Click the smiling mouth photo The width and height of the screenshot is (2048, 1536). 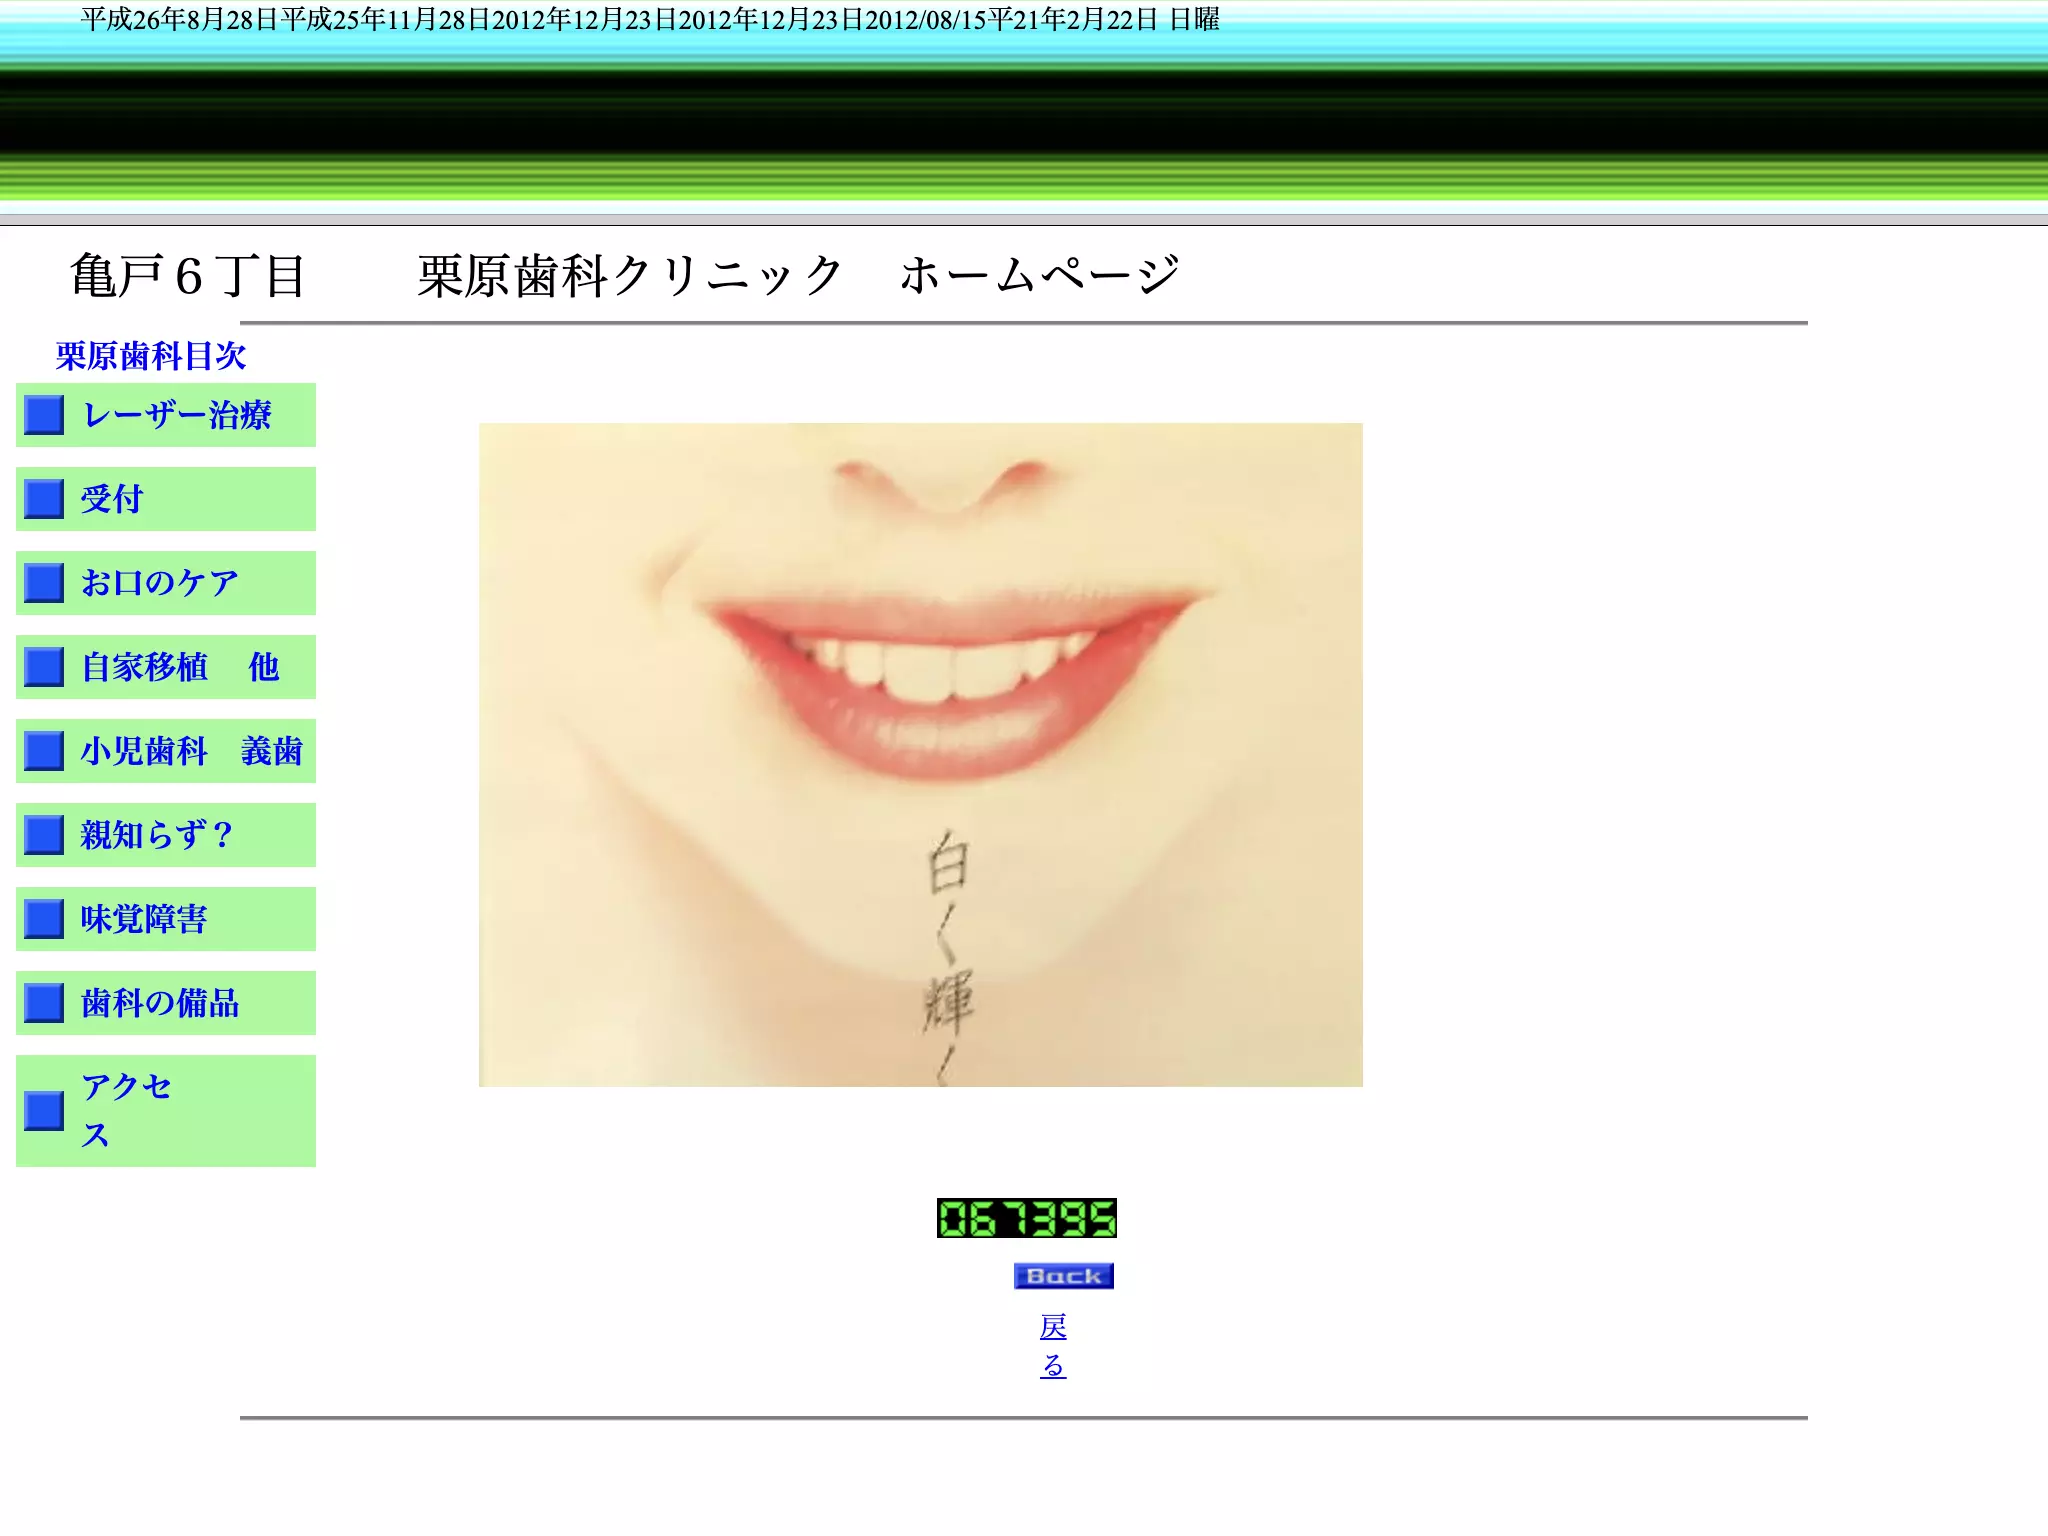[920, 755]
